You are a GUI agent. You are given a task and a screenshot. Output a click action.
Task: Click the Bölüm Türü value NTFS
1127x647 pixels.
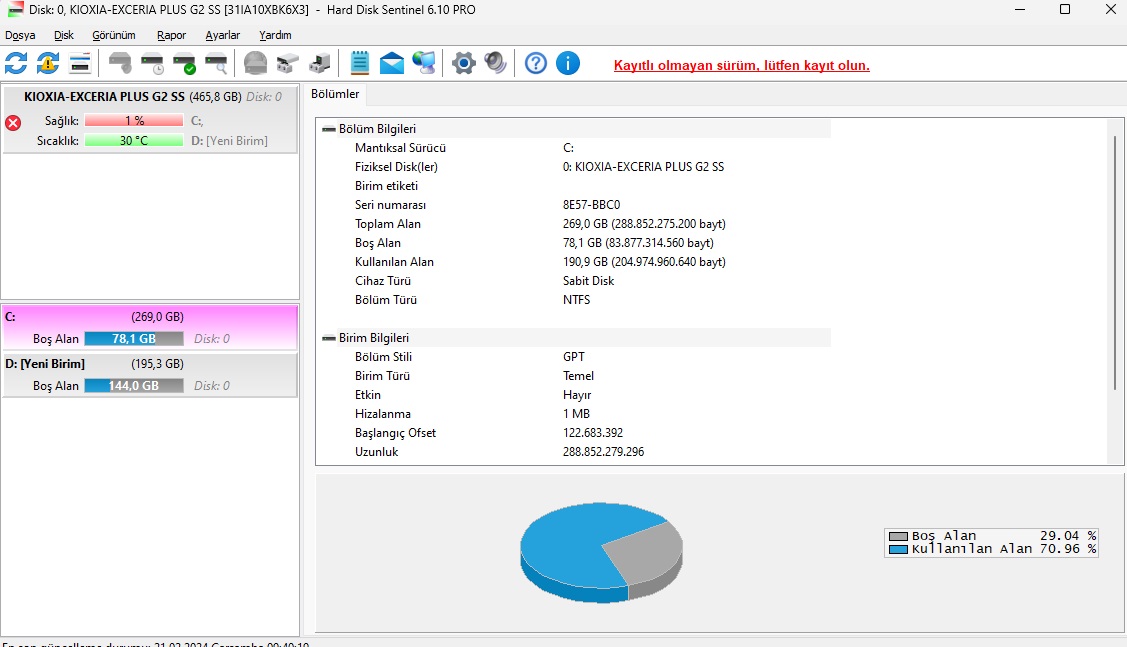click(576, 300)
